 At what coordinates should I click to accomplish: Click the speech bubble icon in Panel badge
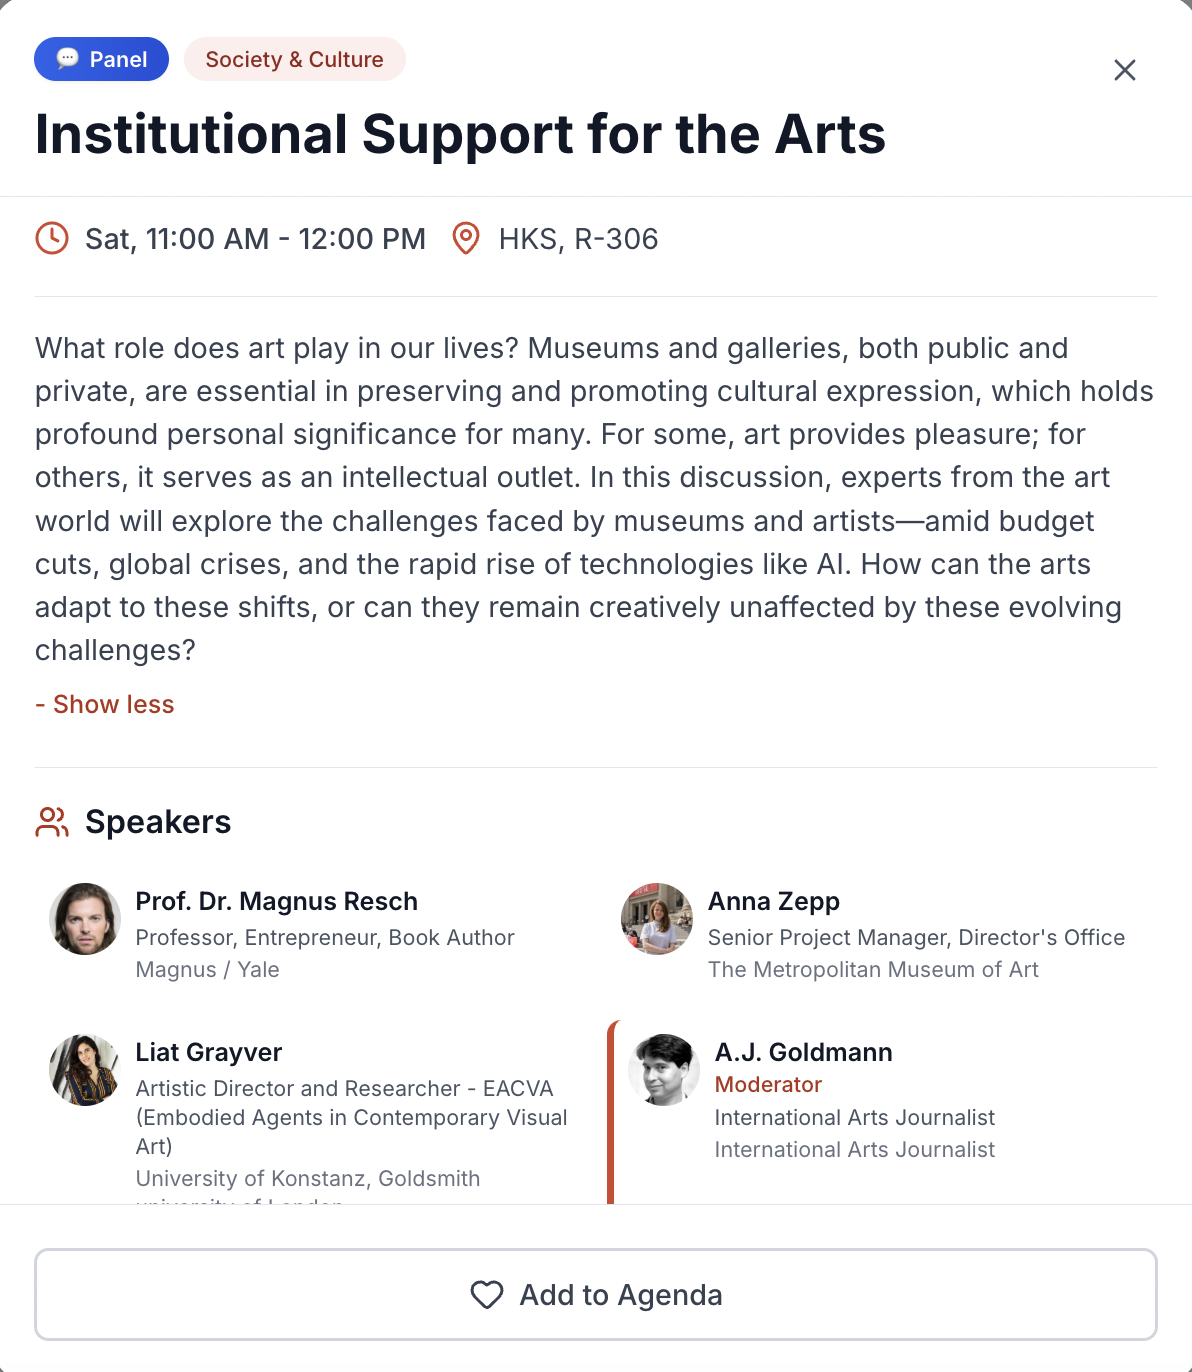pos(68,59)
